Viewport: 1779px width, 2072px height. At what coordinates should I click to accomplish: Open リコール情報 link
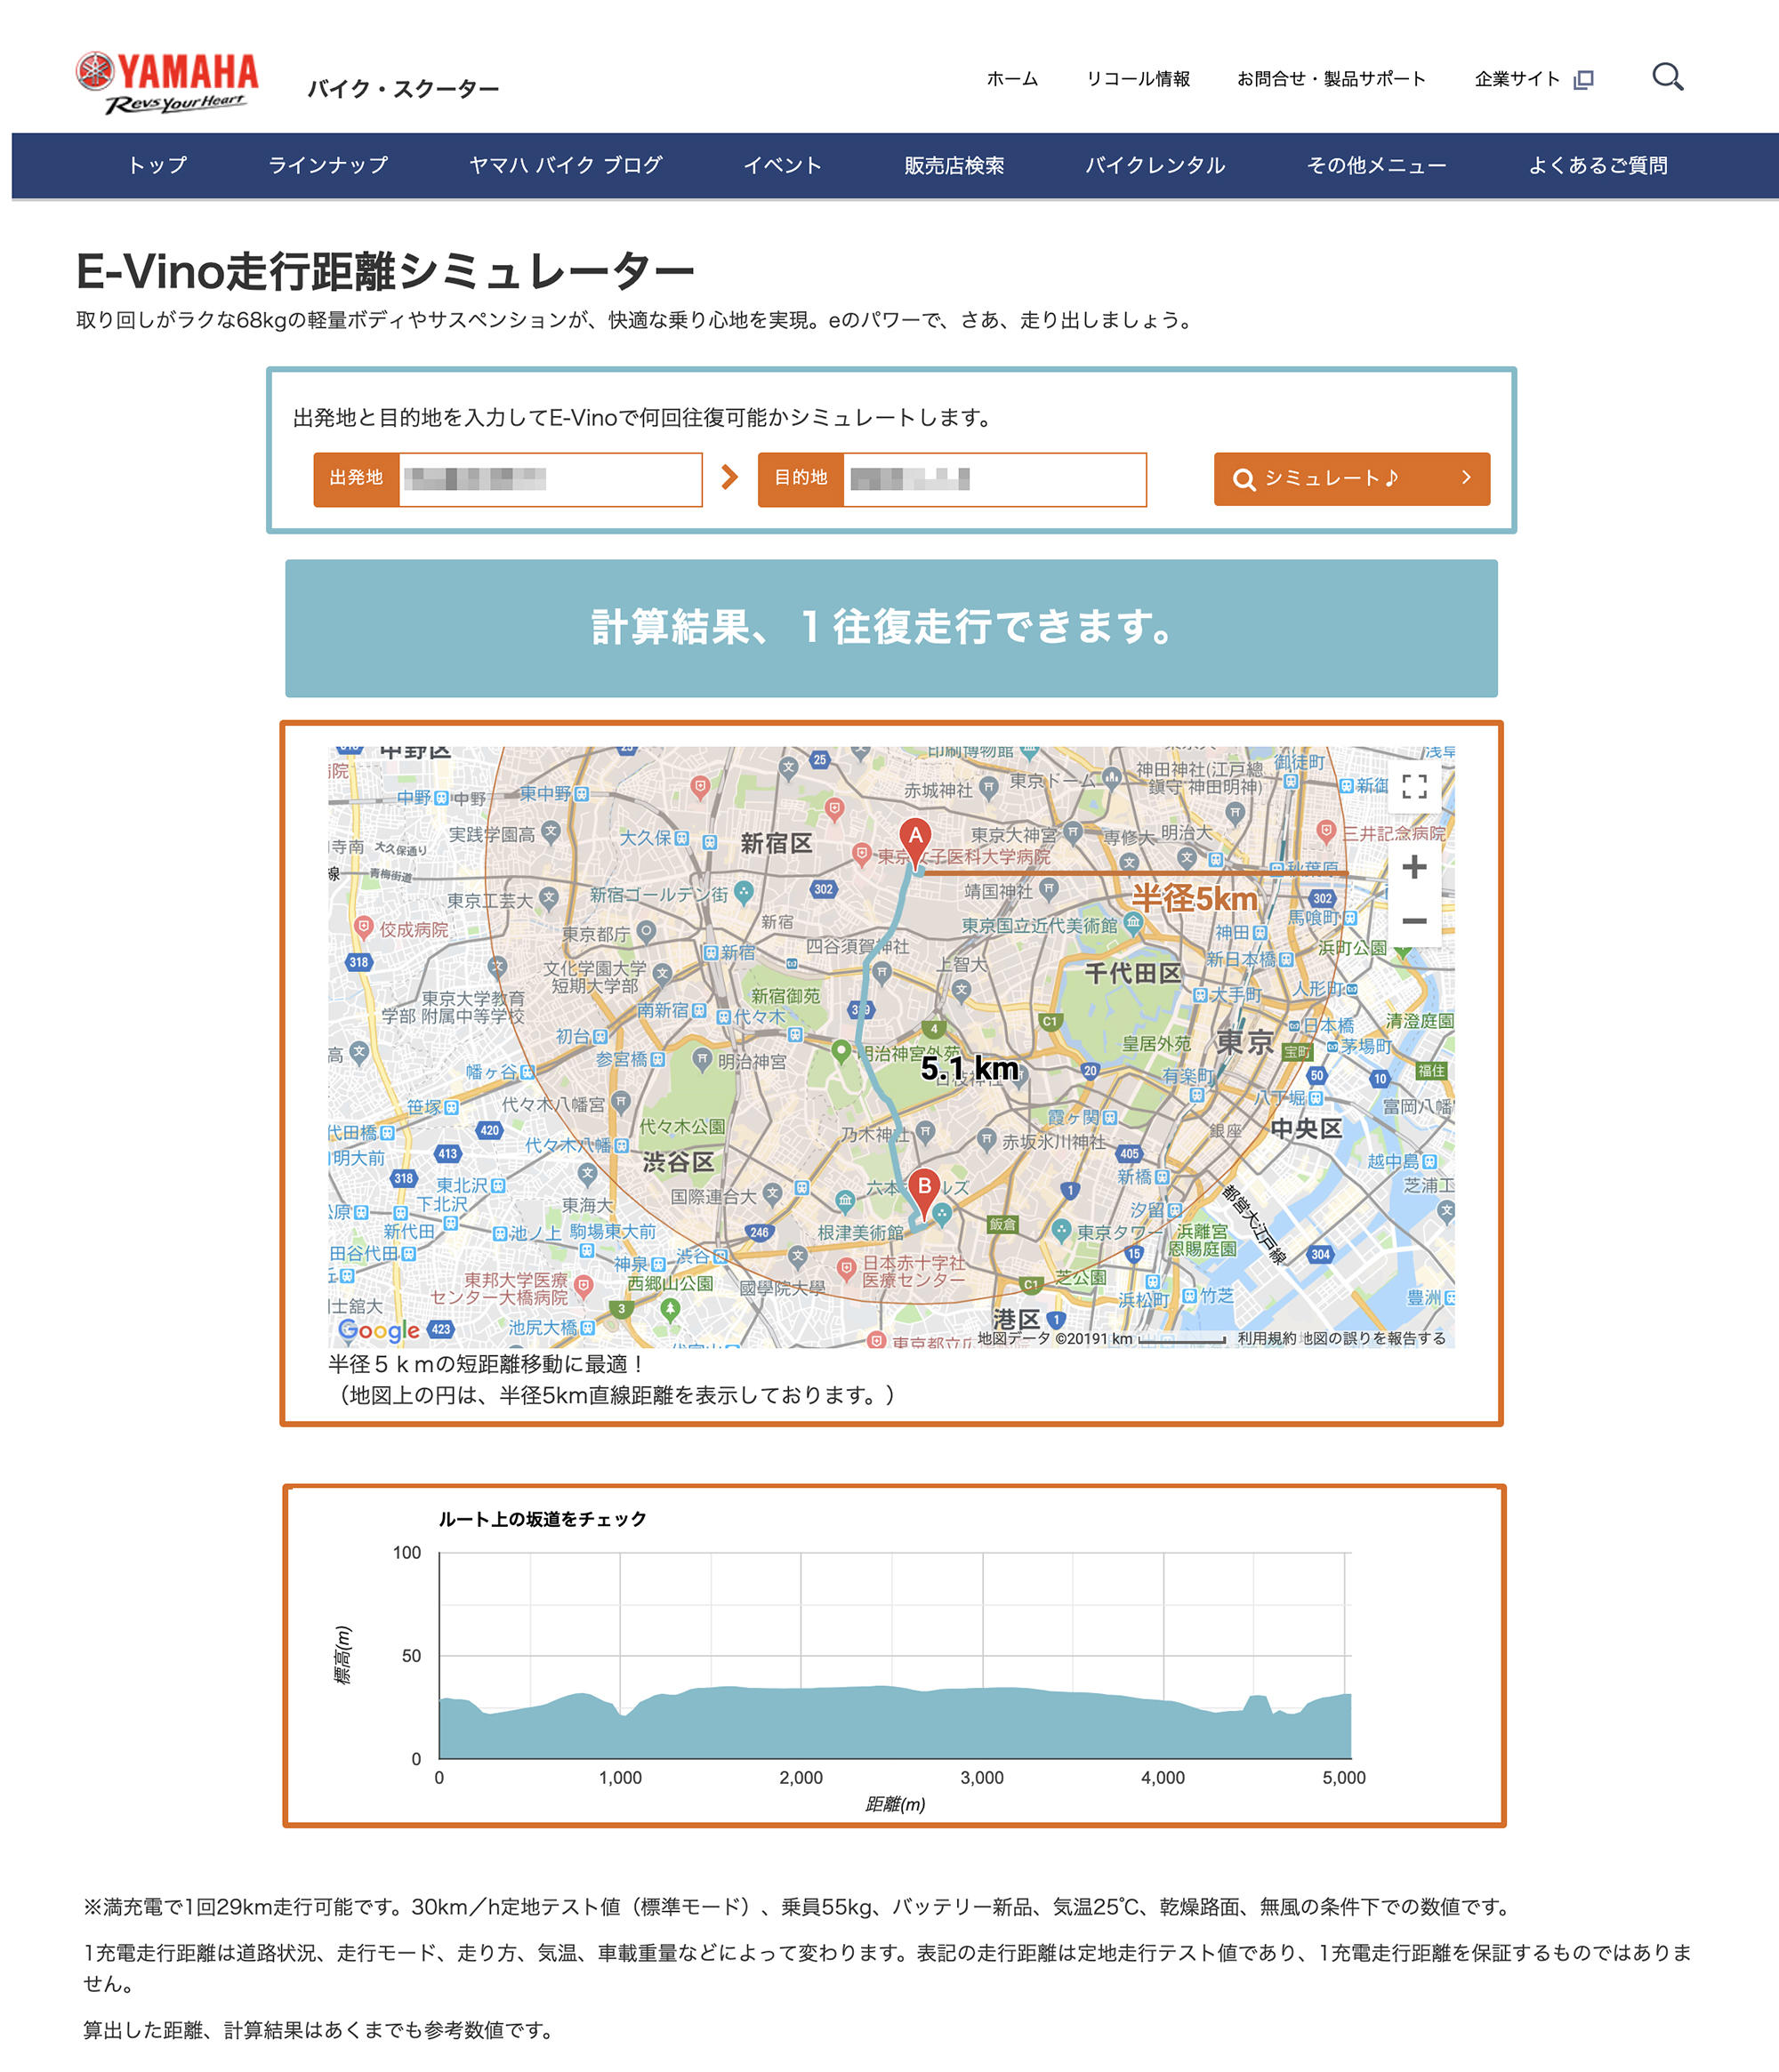[x=1138, y=79]
